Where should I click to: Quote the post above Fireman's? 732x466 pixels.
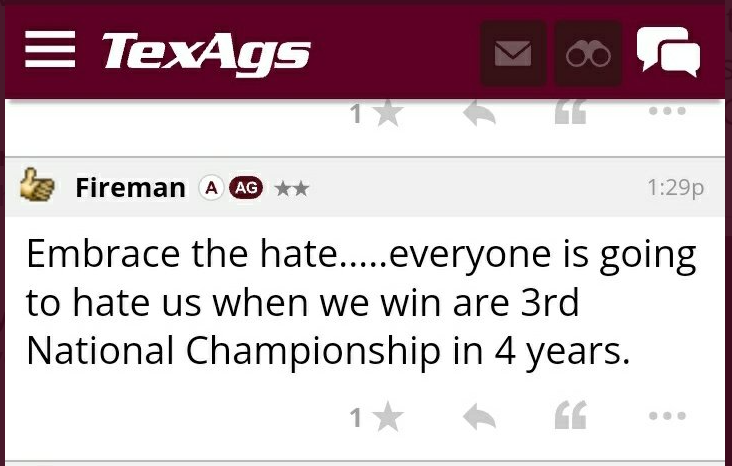571,113
